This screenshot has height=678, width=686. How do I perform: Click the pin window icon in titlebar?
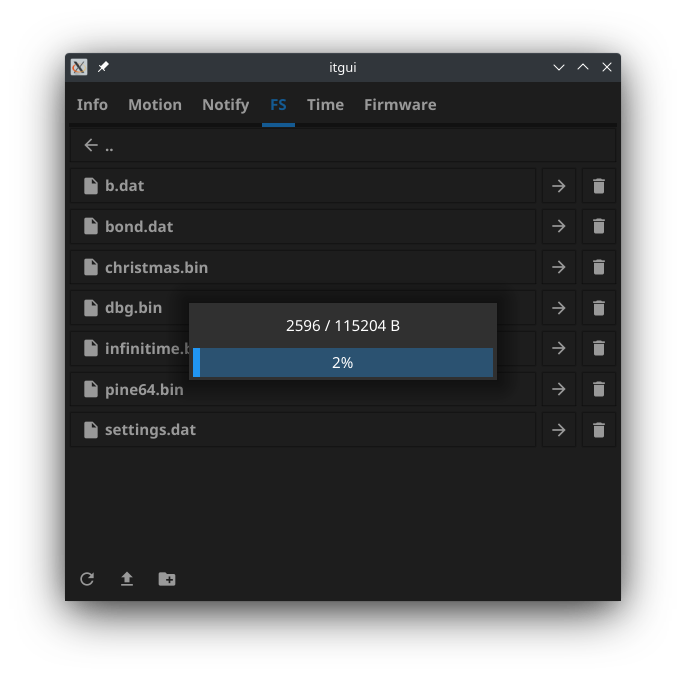tap(103, 68)
